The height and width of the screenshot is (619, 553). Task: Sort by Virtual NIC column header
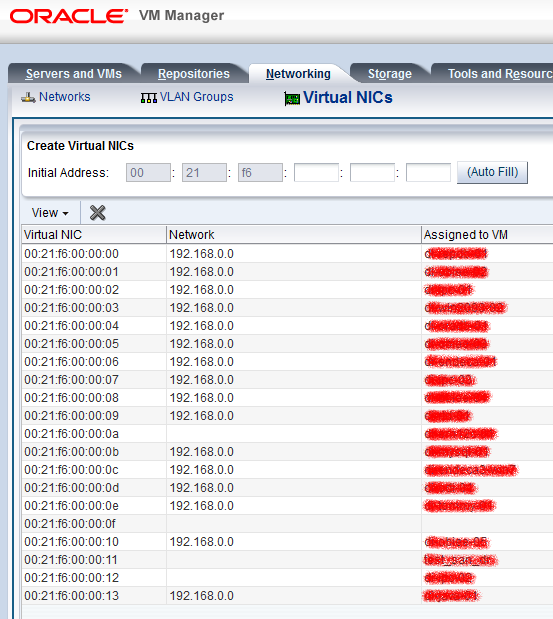click(94, 235)
